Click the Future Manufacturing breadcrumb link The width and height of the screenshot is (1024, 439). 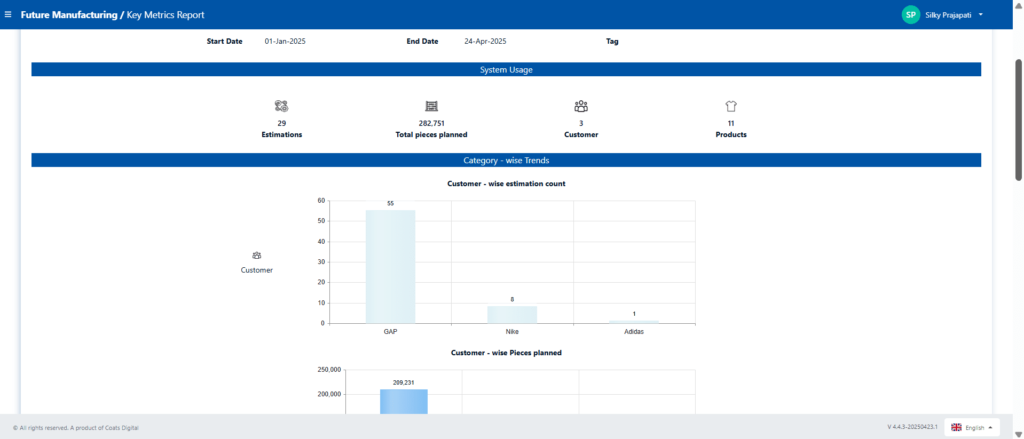pyautogui.click(x=68, y=15)
